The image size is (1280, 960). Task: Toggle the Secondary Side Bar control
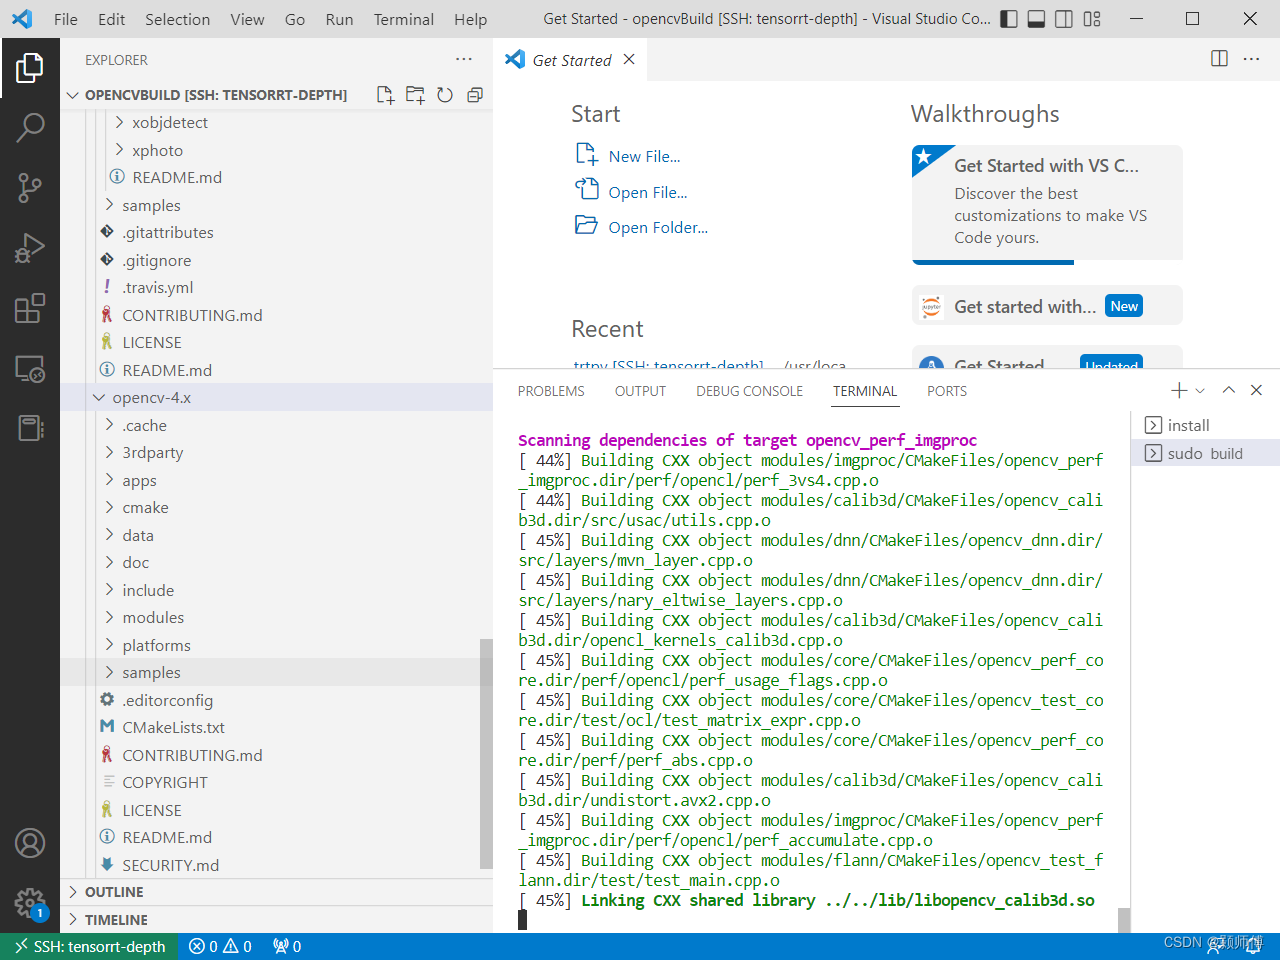(x=1064, y=18)
